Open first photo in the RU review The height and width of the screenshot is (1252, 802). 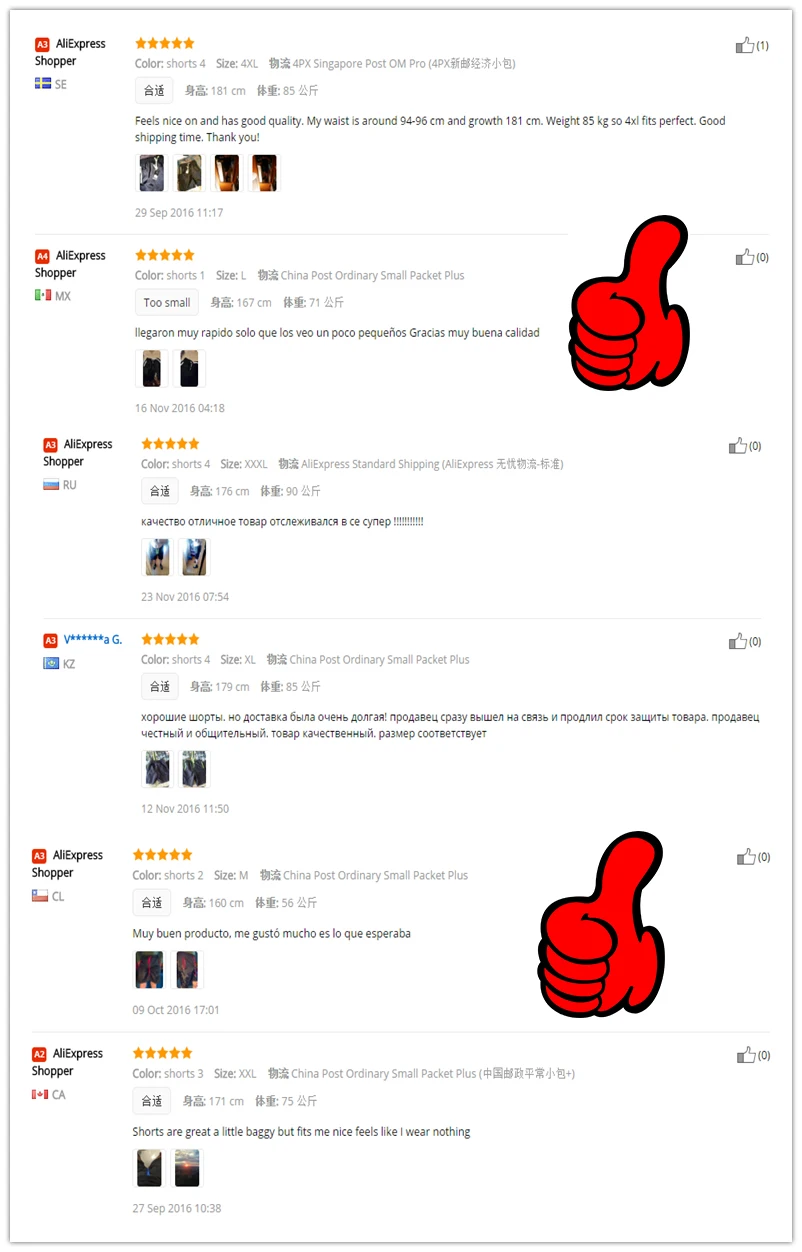[156, 557]
